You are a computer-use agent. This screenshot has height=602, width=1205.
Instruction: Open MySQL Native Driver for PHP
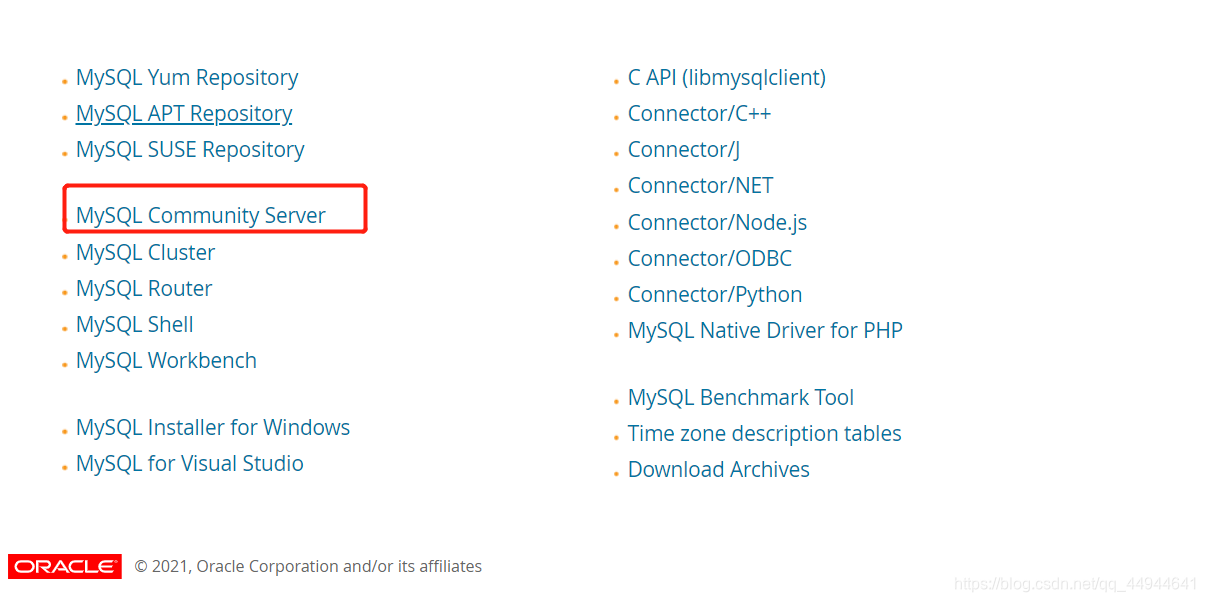(765, 331)
